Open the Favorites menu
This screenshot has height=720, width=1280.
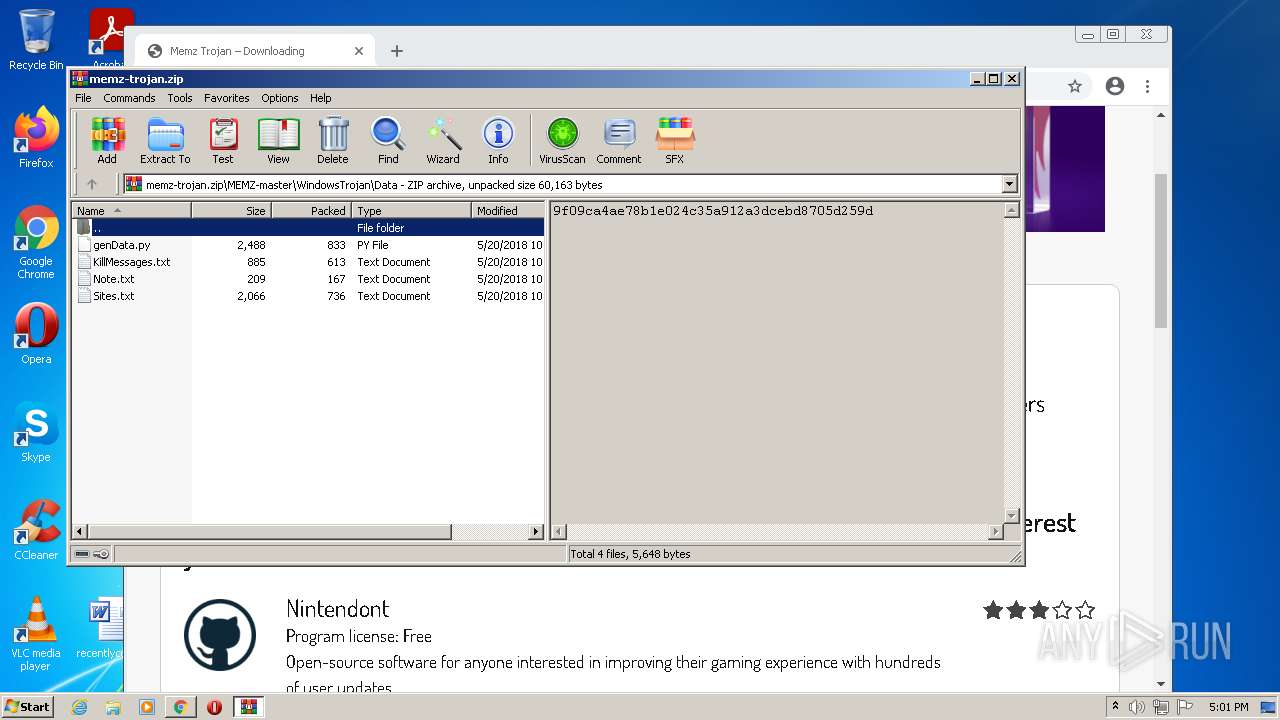click(x=227, y=98)
